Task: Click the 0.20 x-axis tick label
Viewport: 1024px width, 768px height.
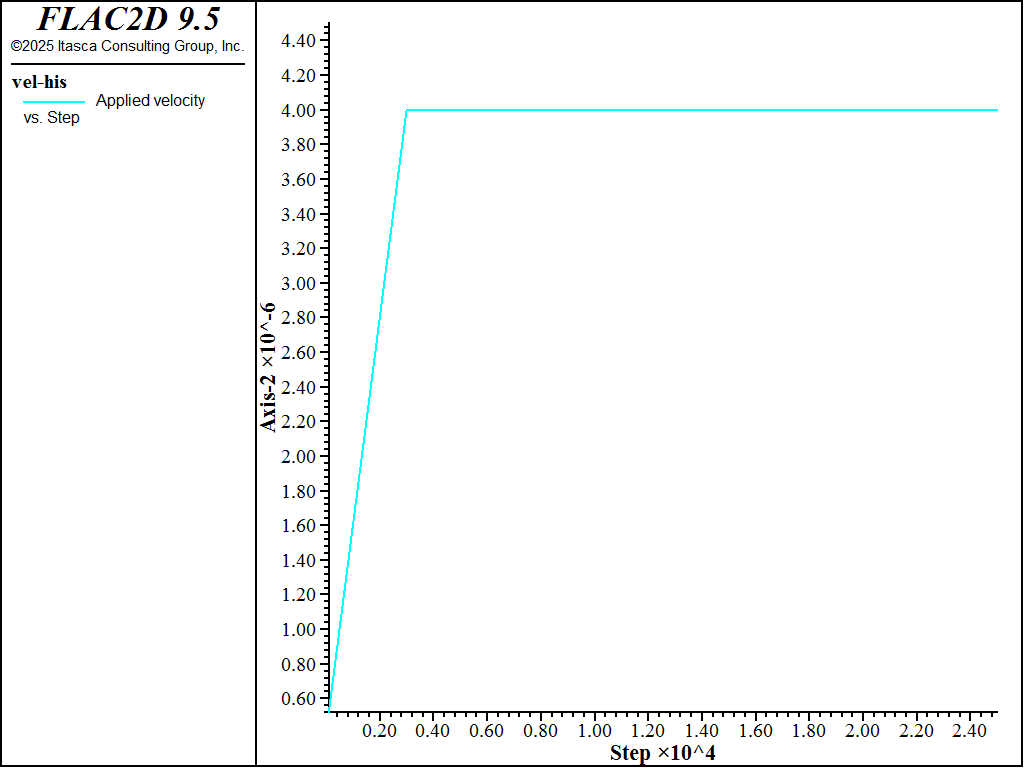Action: tap(379, 731)
